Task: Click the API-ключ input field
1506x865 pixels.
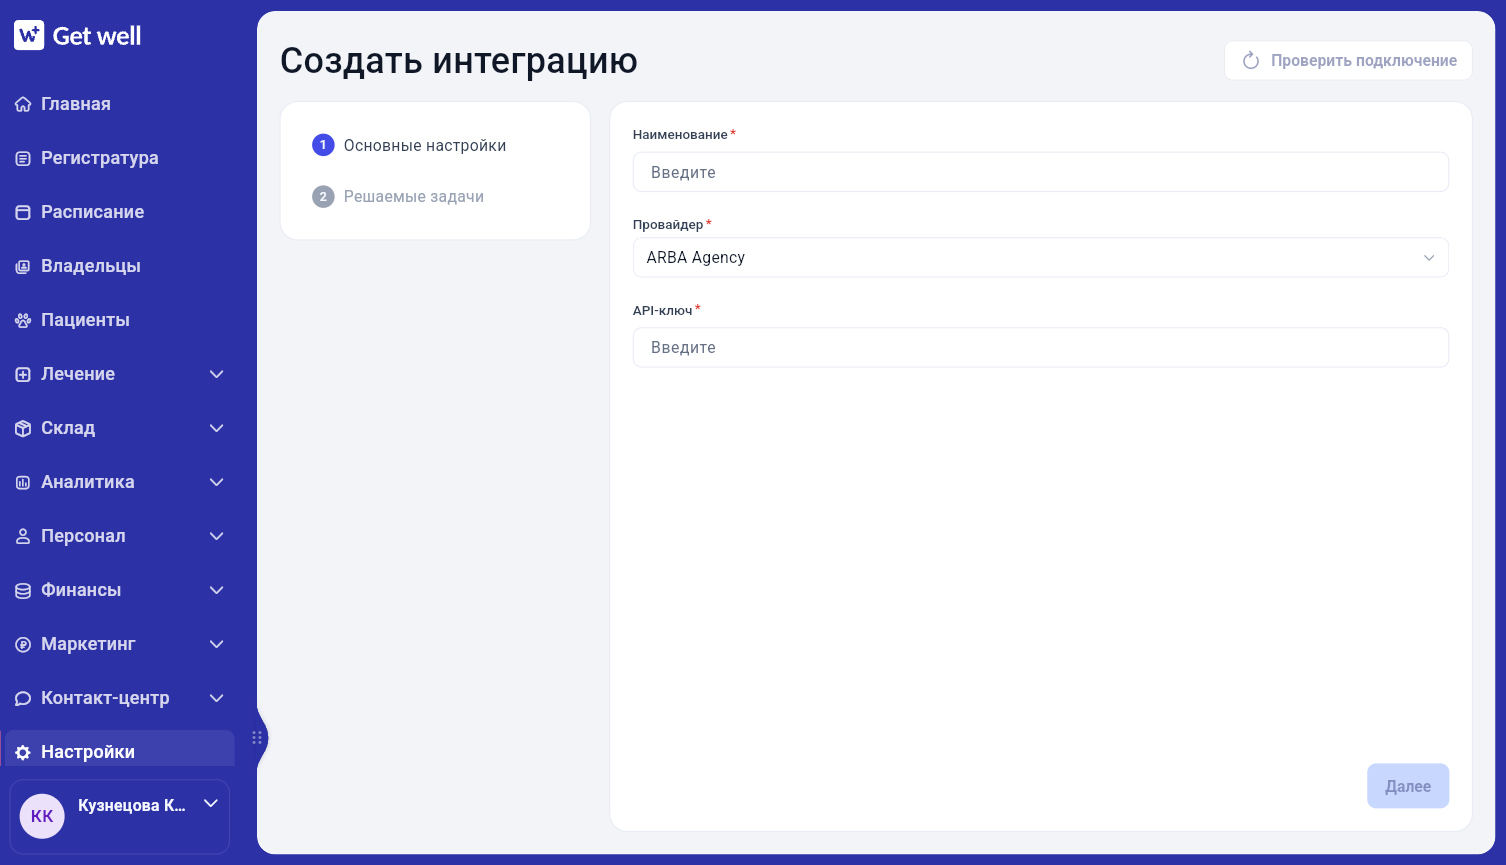Action: pyautogui.click(x=1040, y=347)
